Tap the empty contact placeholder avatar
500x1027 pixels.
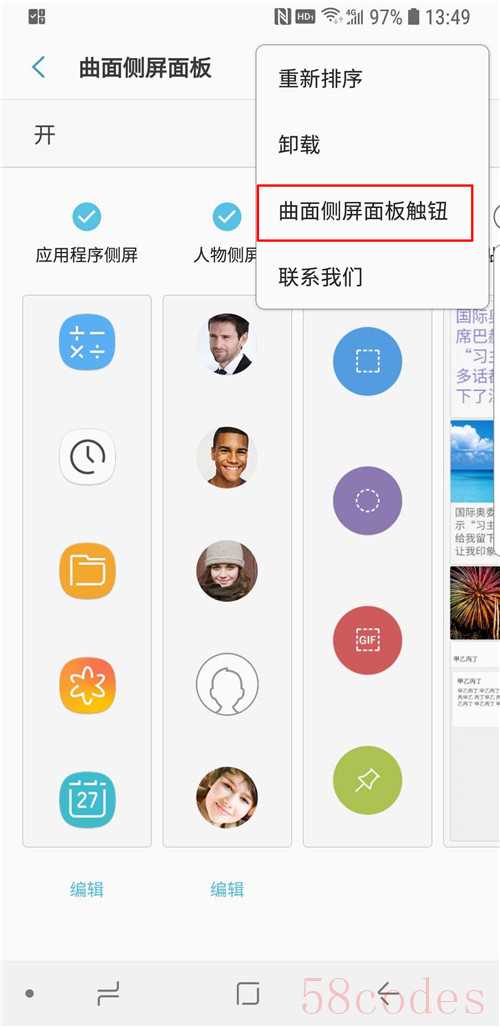(x=227, y=685)
